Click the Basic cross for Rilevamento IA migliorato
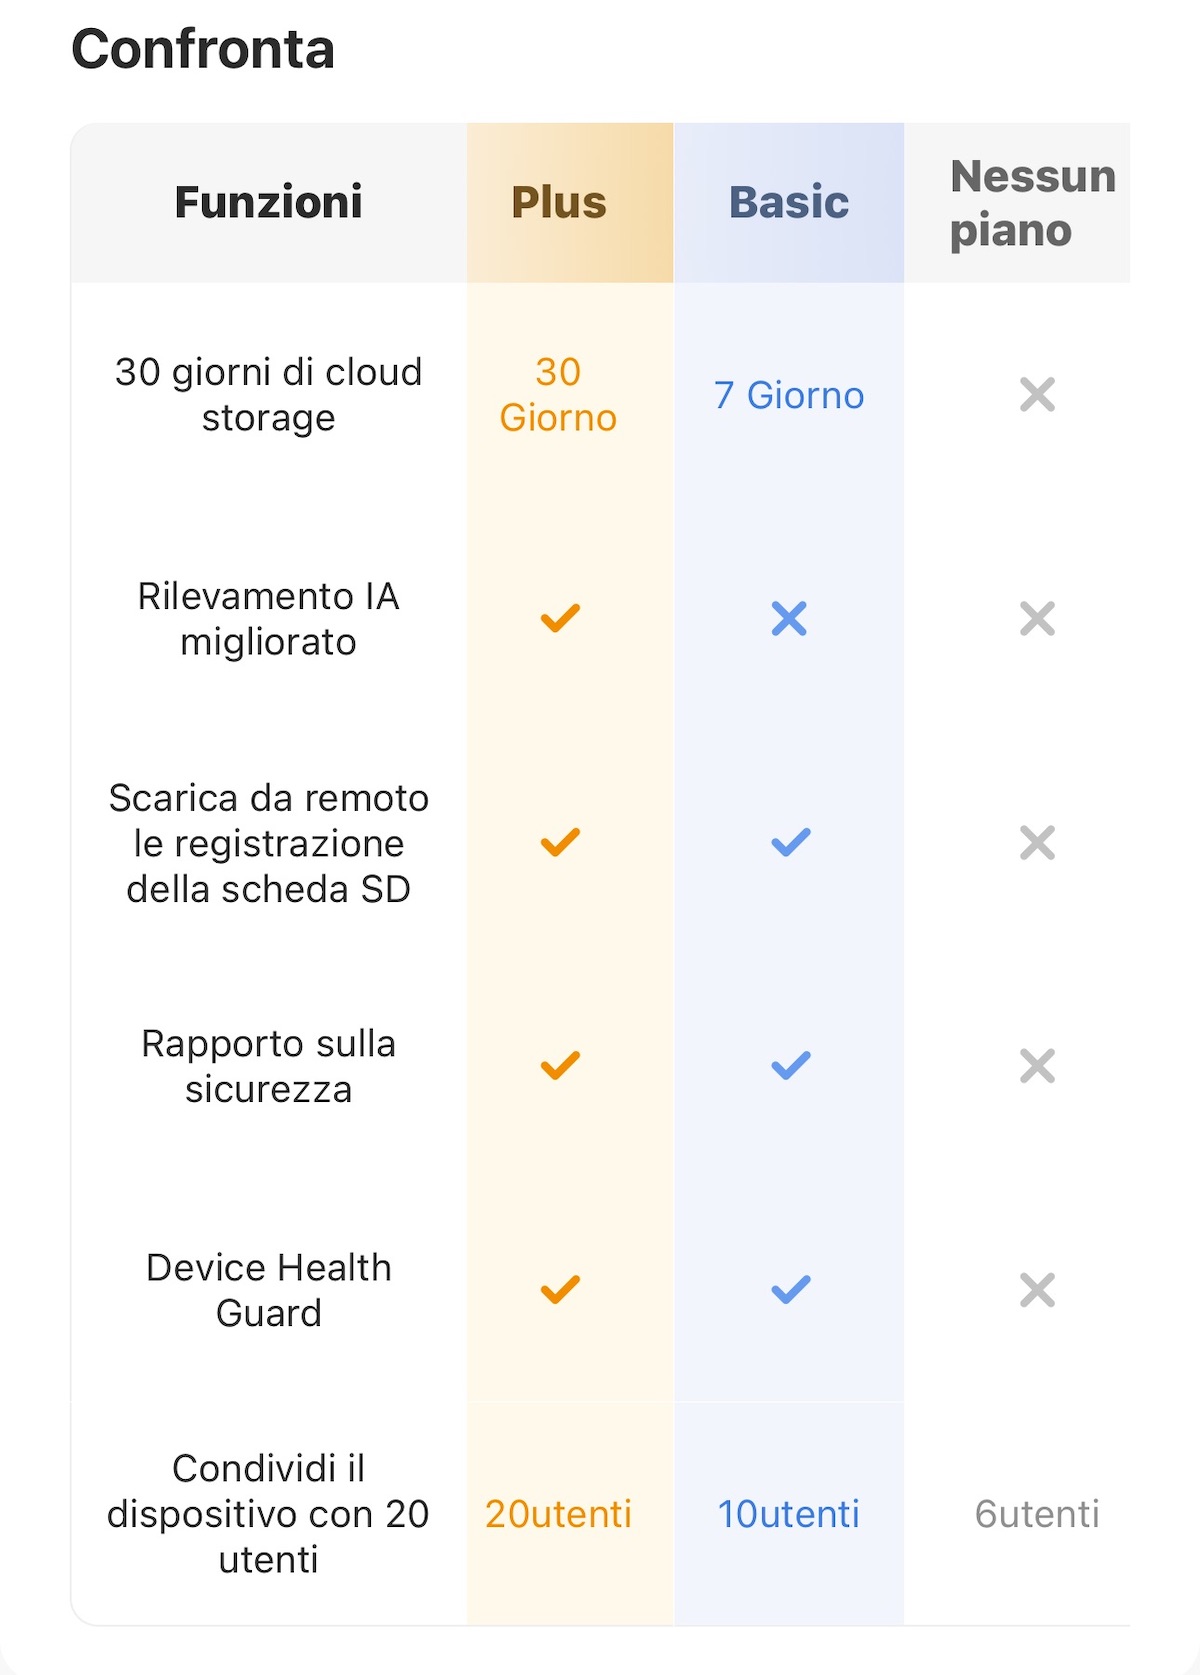 point(789,619)
